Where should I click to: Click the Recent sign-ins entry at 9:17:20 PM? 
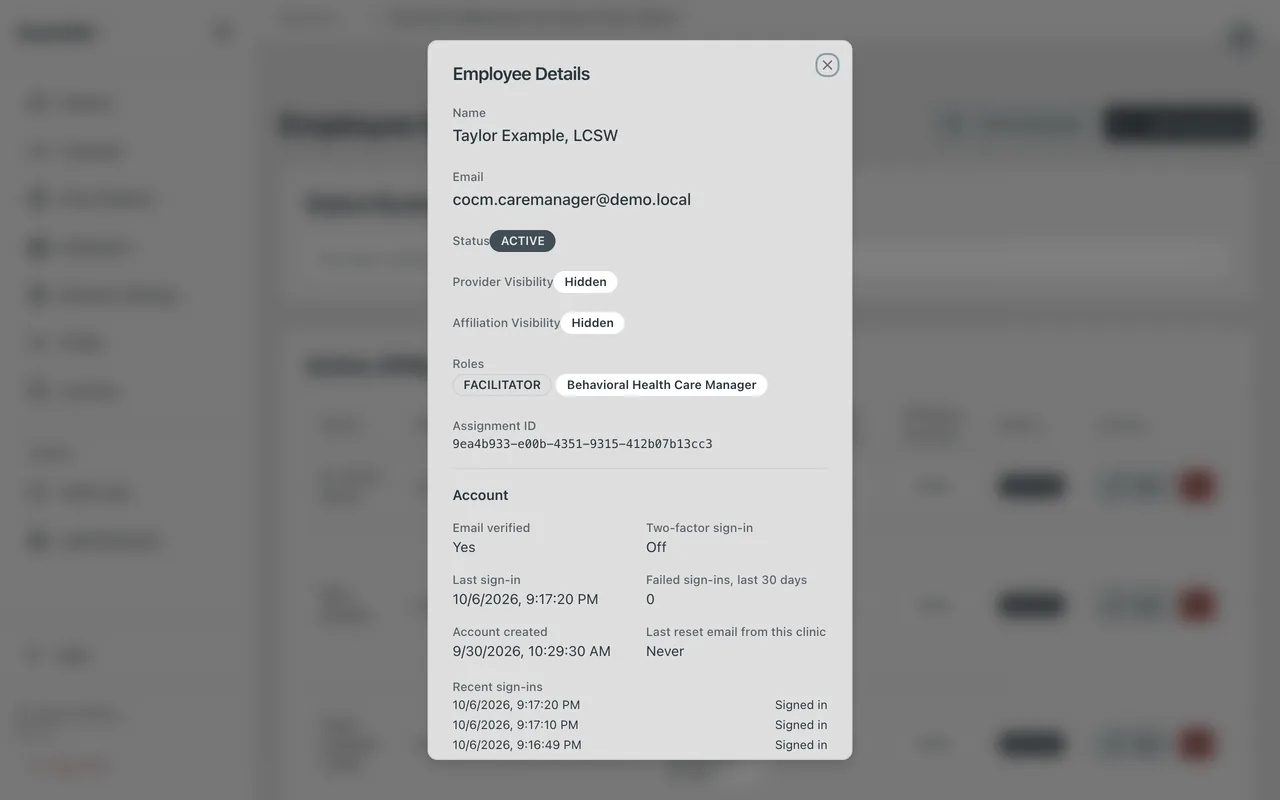[516, 705]
